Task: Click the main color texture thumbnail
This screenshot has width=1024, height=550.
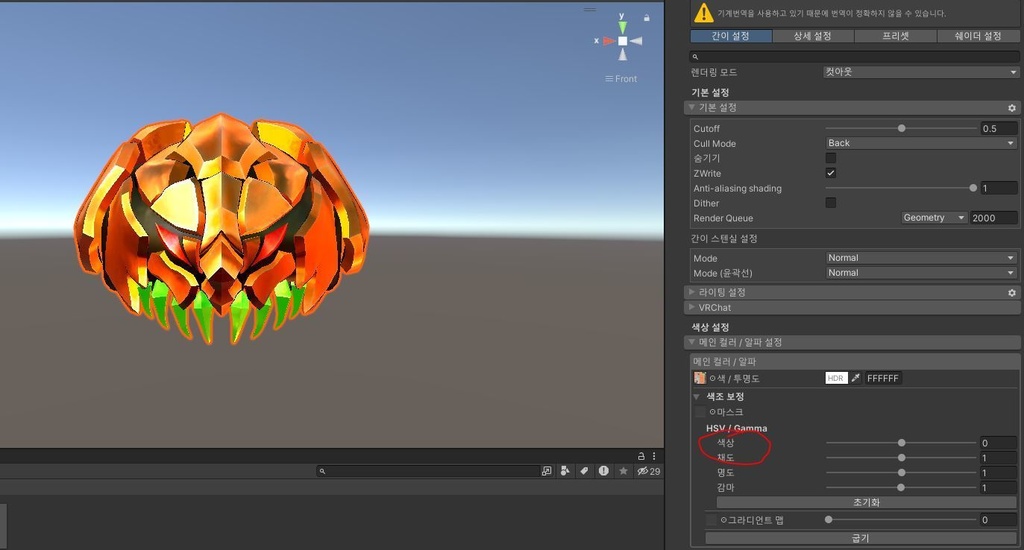Action: pyautogui.click(x=699, y=378)
